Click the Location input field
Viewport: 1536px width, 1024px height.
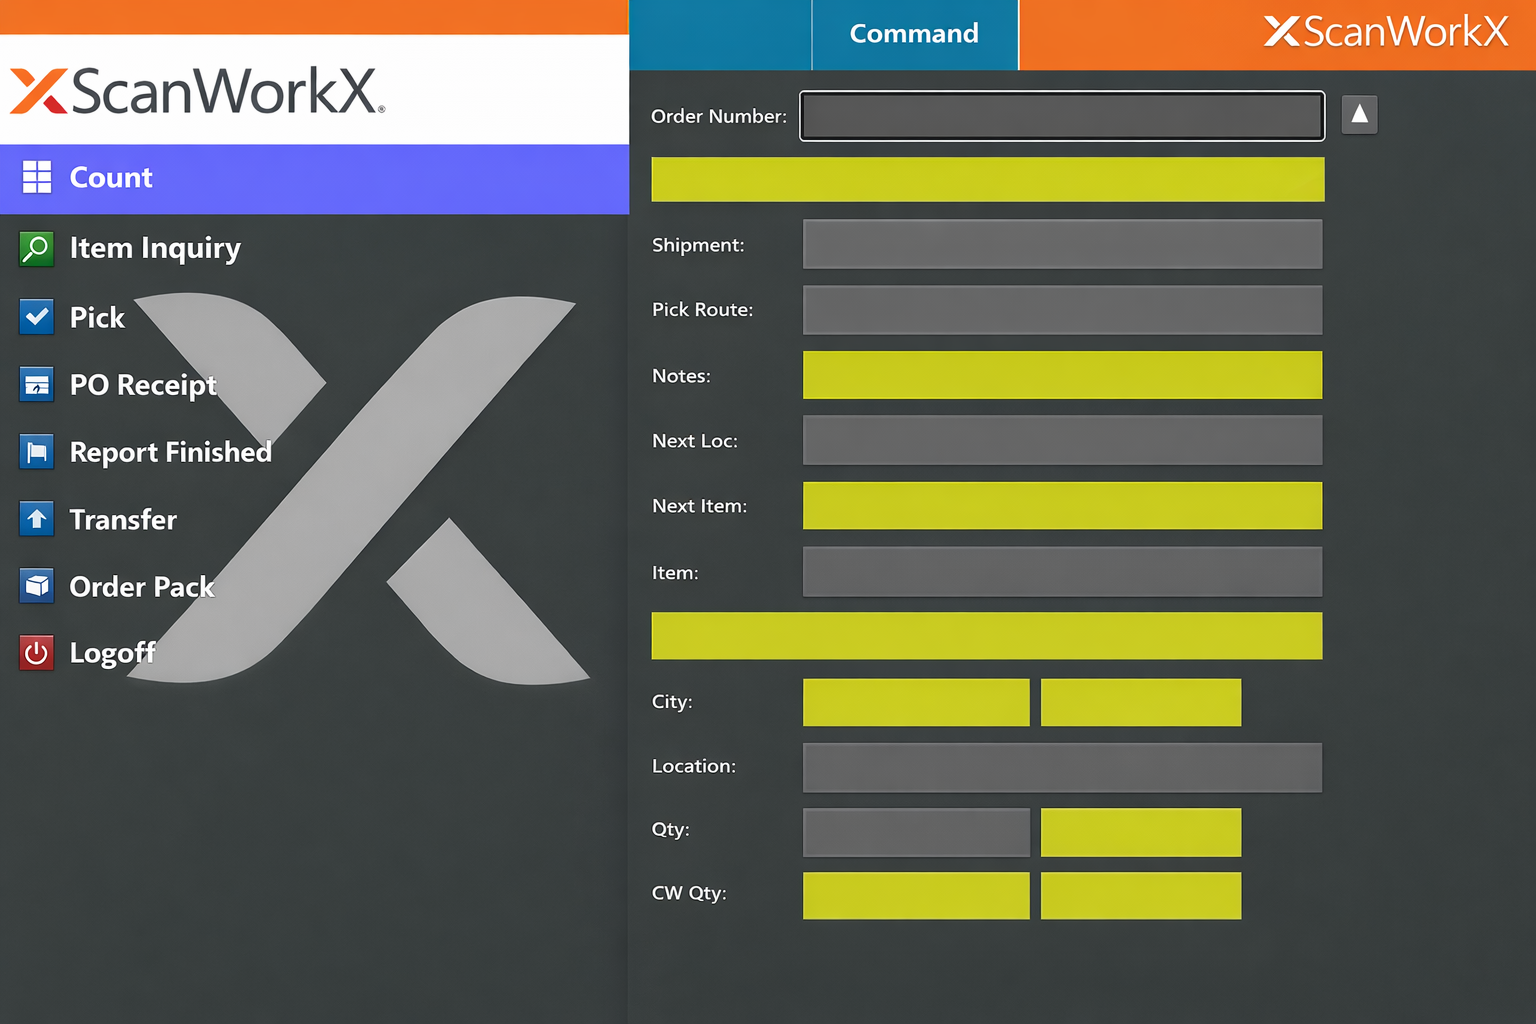pos(1061,767)
